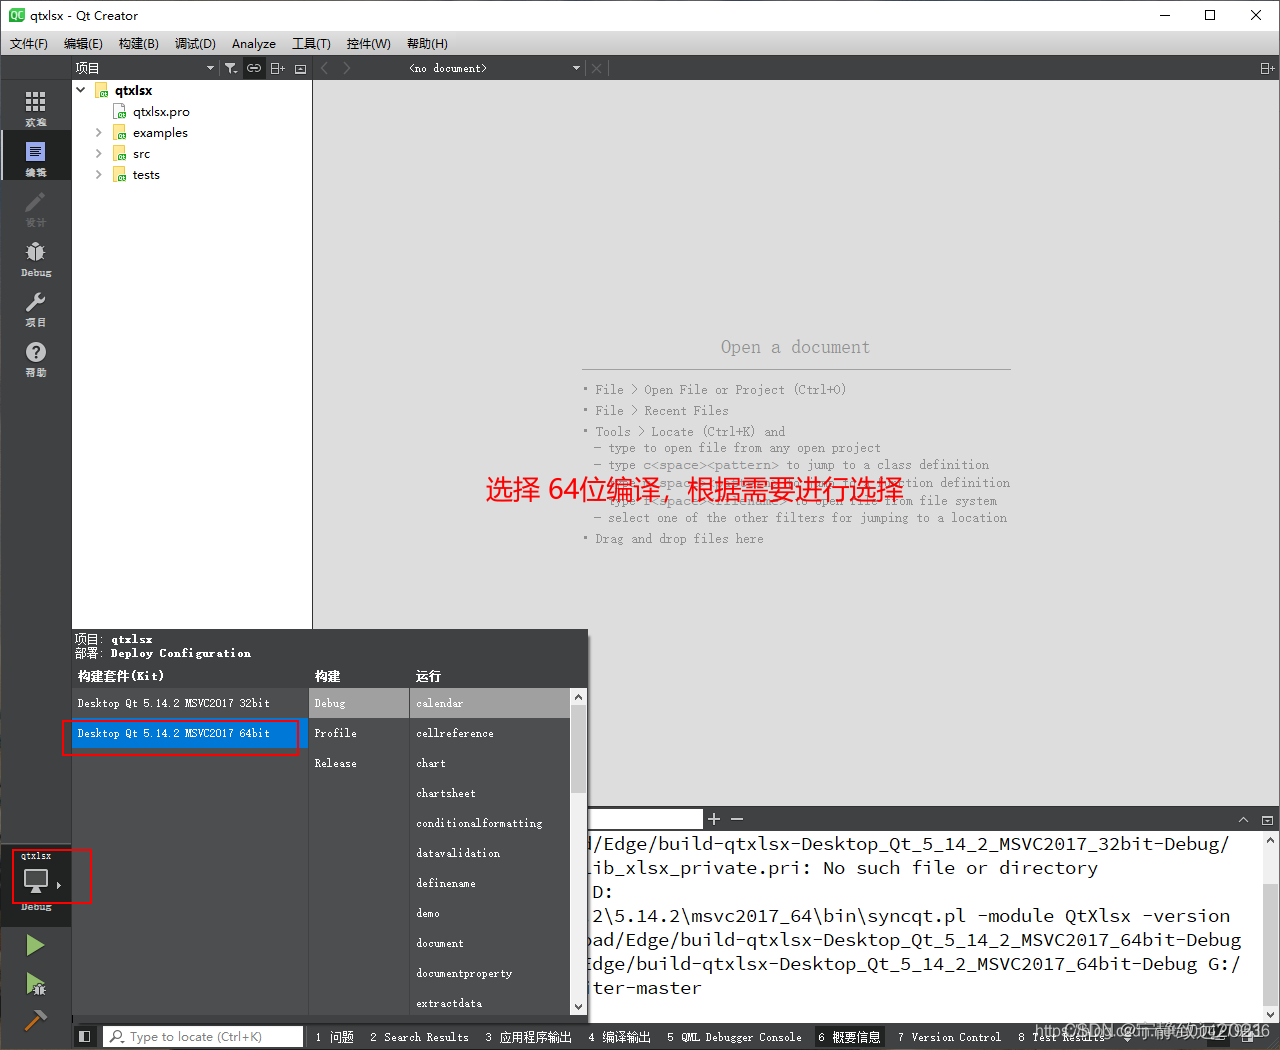Open the 1 问题 issues pane
The height and width of the screenshot is (1050, 1280).
pyautogui.click(x=334, y=1037)
